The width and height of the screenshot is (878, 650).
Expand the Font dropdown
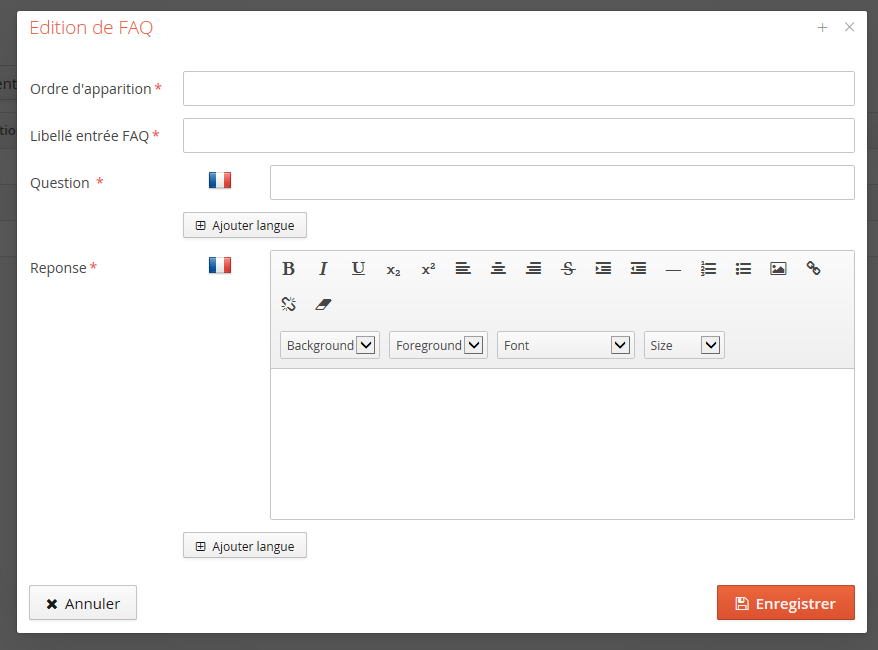(565, 345)
